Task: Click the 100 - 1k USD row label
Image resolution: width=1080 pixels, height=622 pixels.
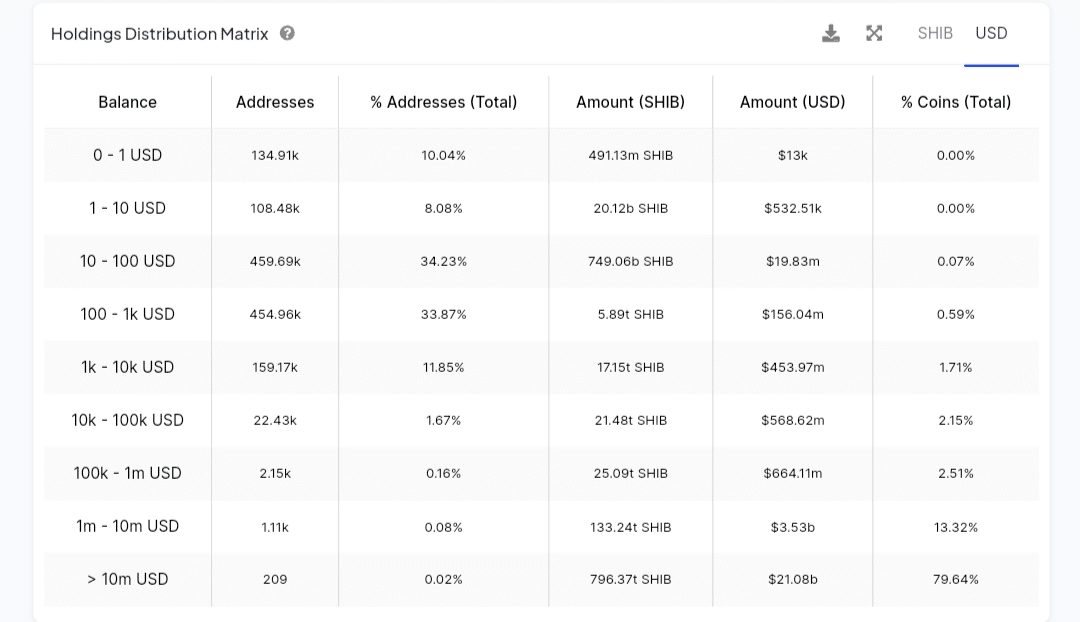Action: (127, 314)
